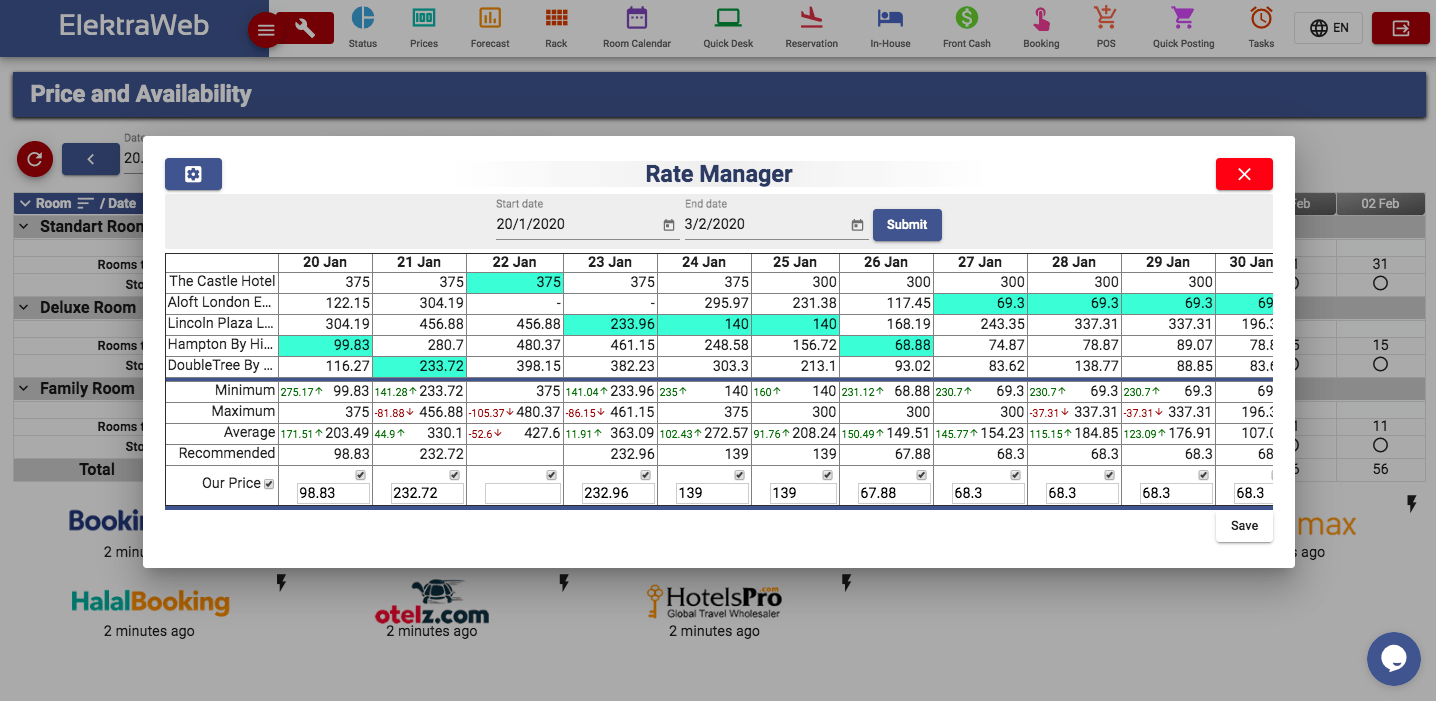This screenshot has width=1436, height=701.
Task: Toggle the 27 Jan price checkbox
Action: 1015,475
